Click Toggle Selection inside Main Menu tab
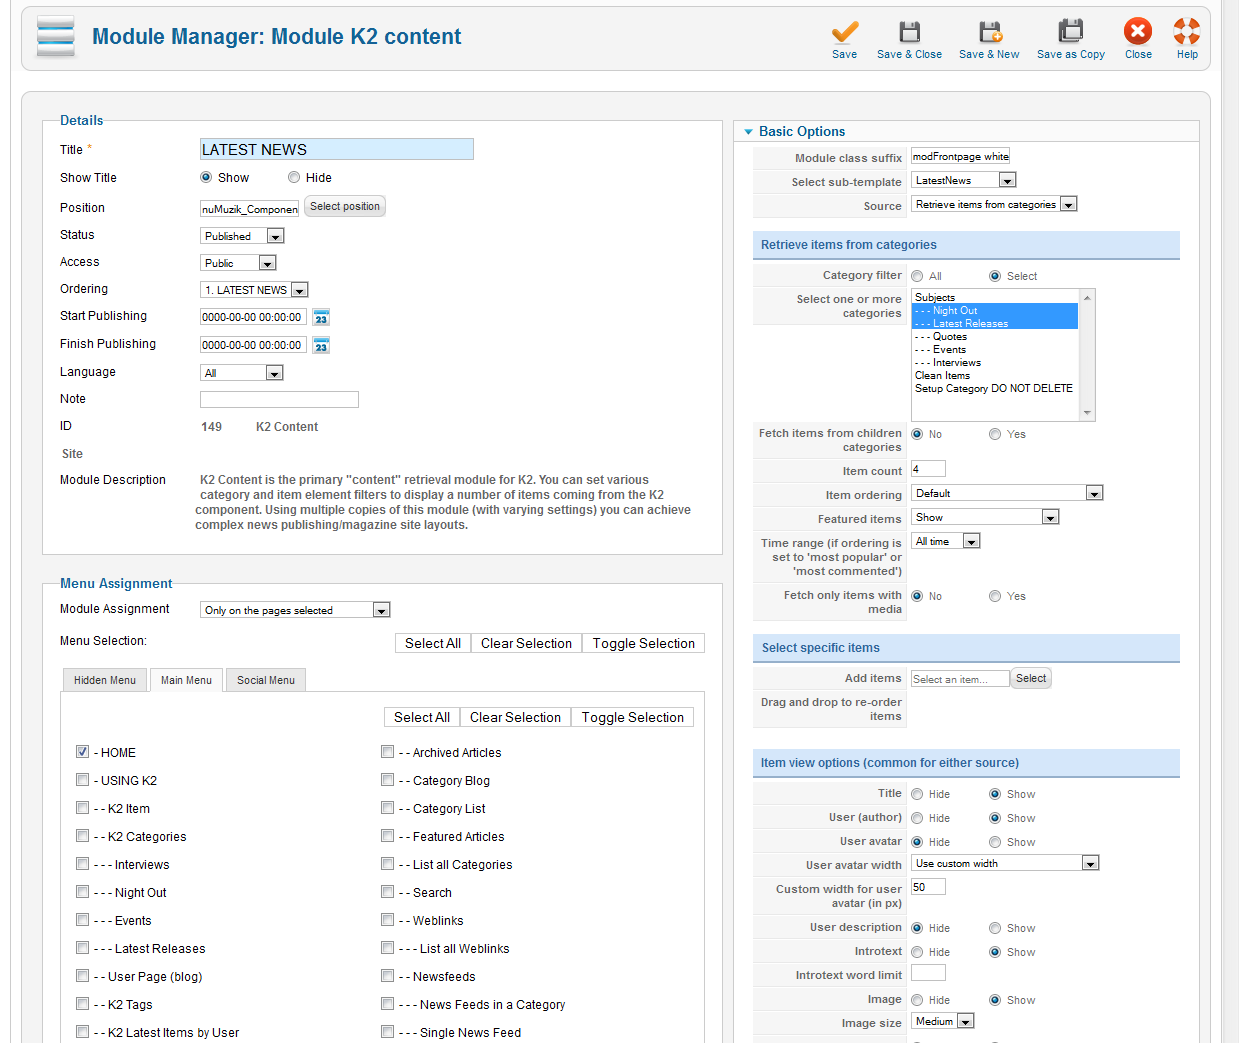 [x=633, y=717]
